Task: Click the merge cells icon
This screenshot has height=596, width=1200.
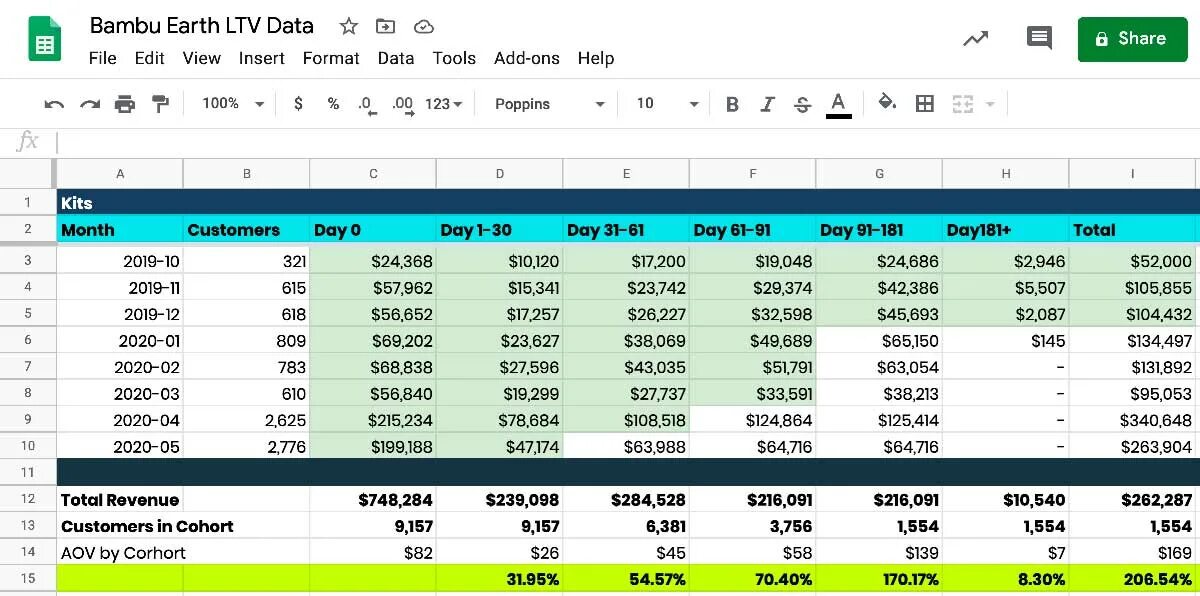Action: 962,104
